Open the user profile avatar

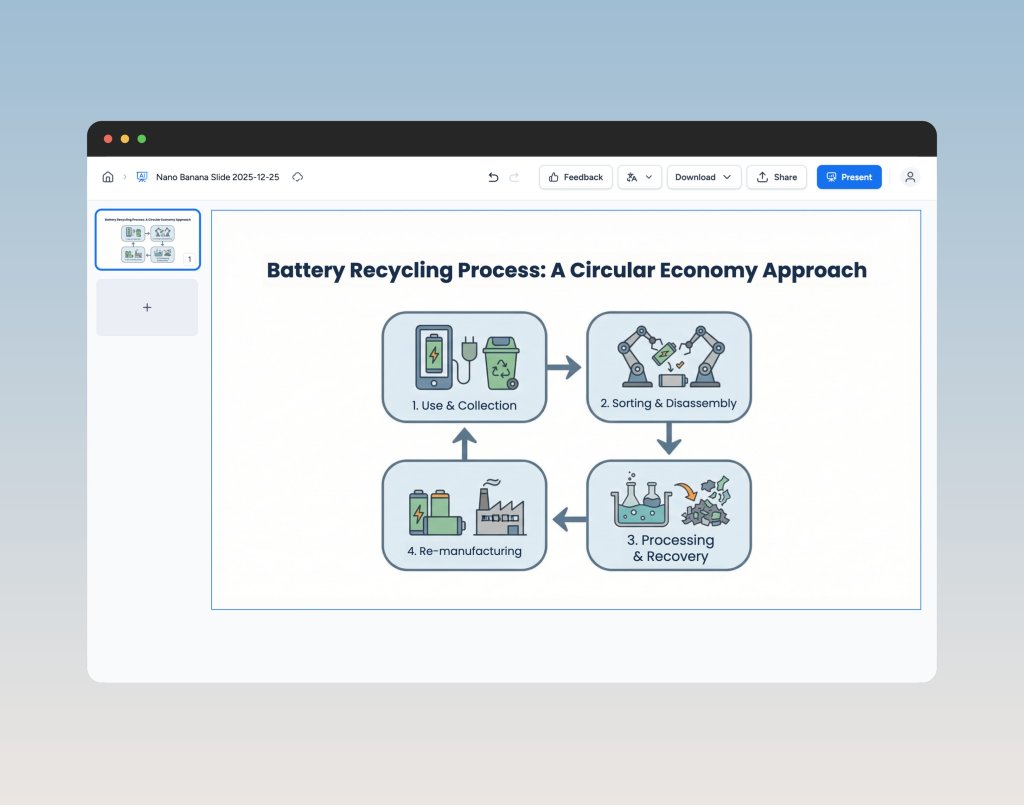(910, 177)
